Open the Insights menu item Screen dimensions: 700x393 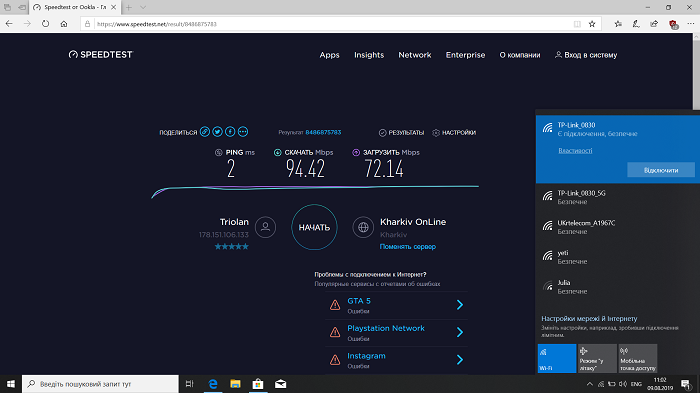click(x=369, y=55)
